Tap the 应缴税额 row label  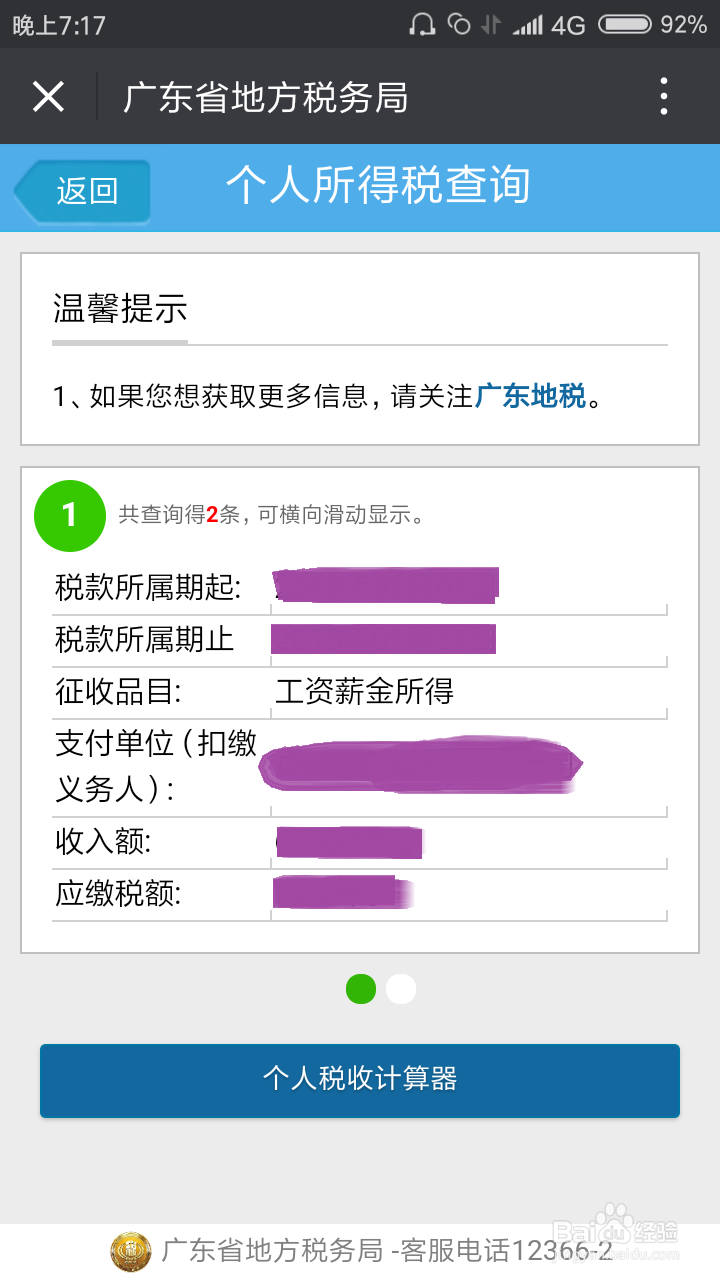[x=118, y=894]
